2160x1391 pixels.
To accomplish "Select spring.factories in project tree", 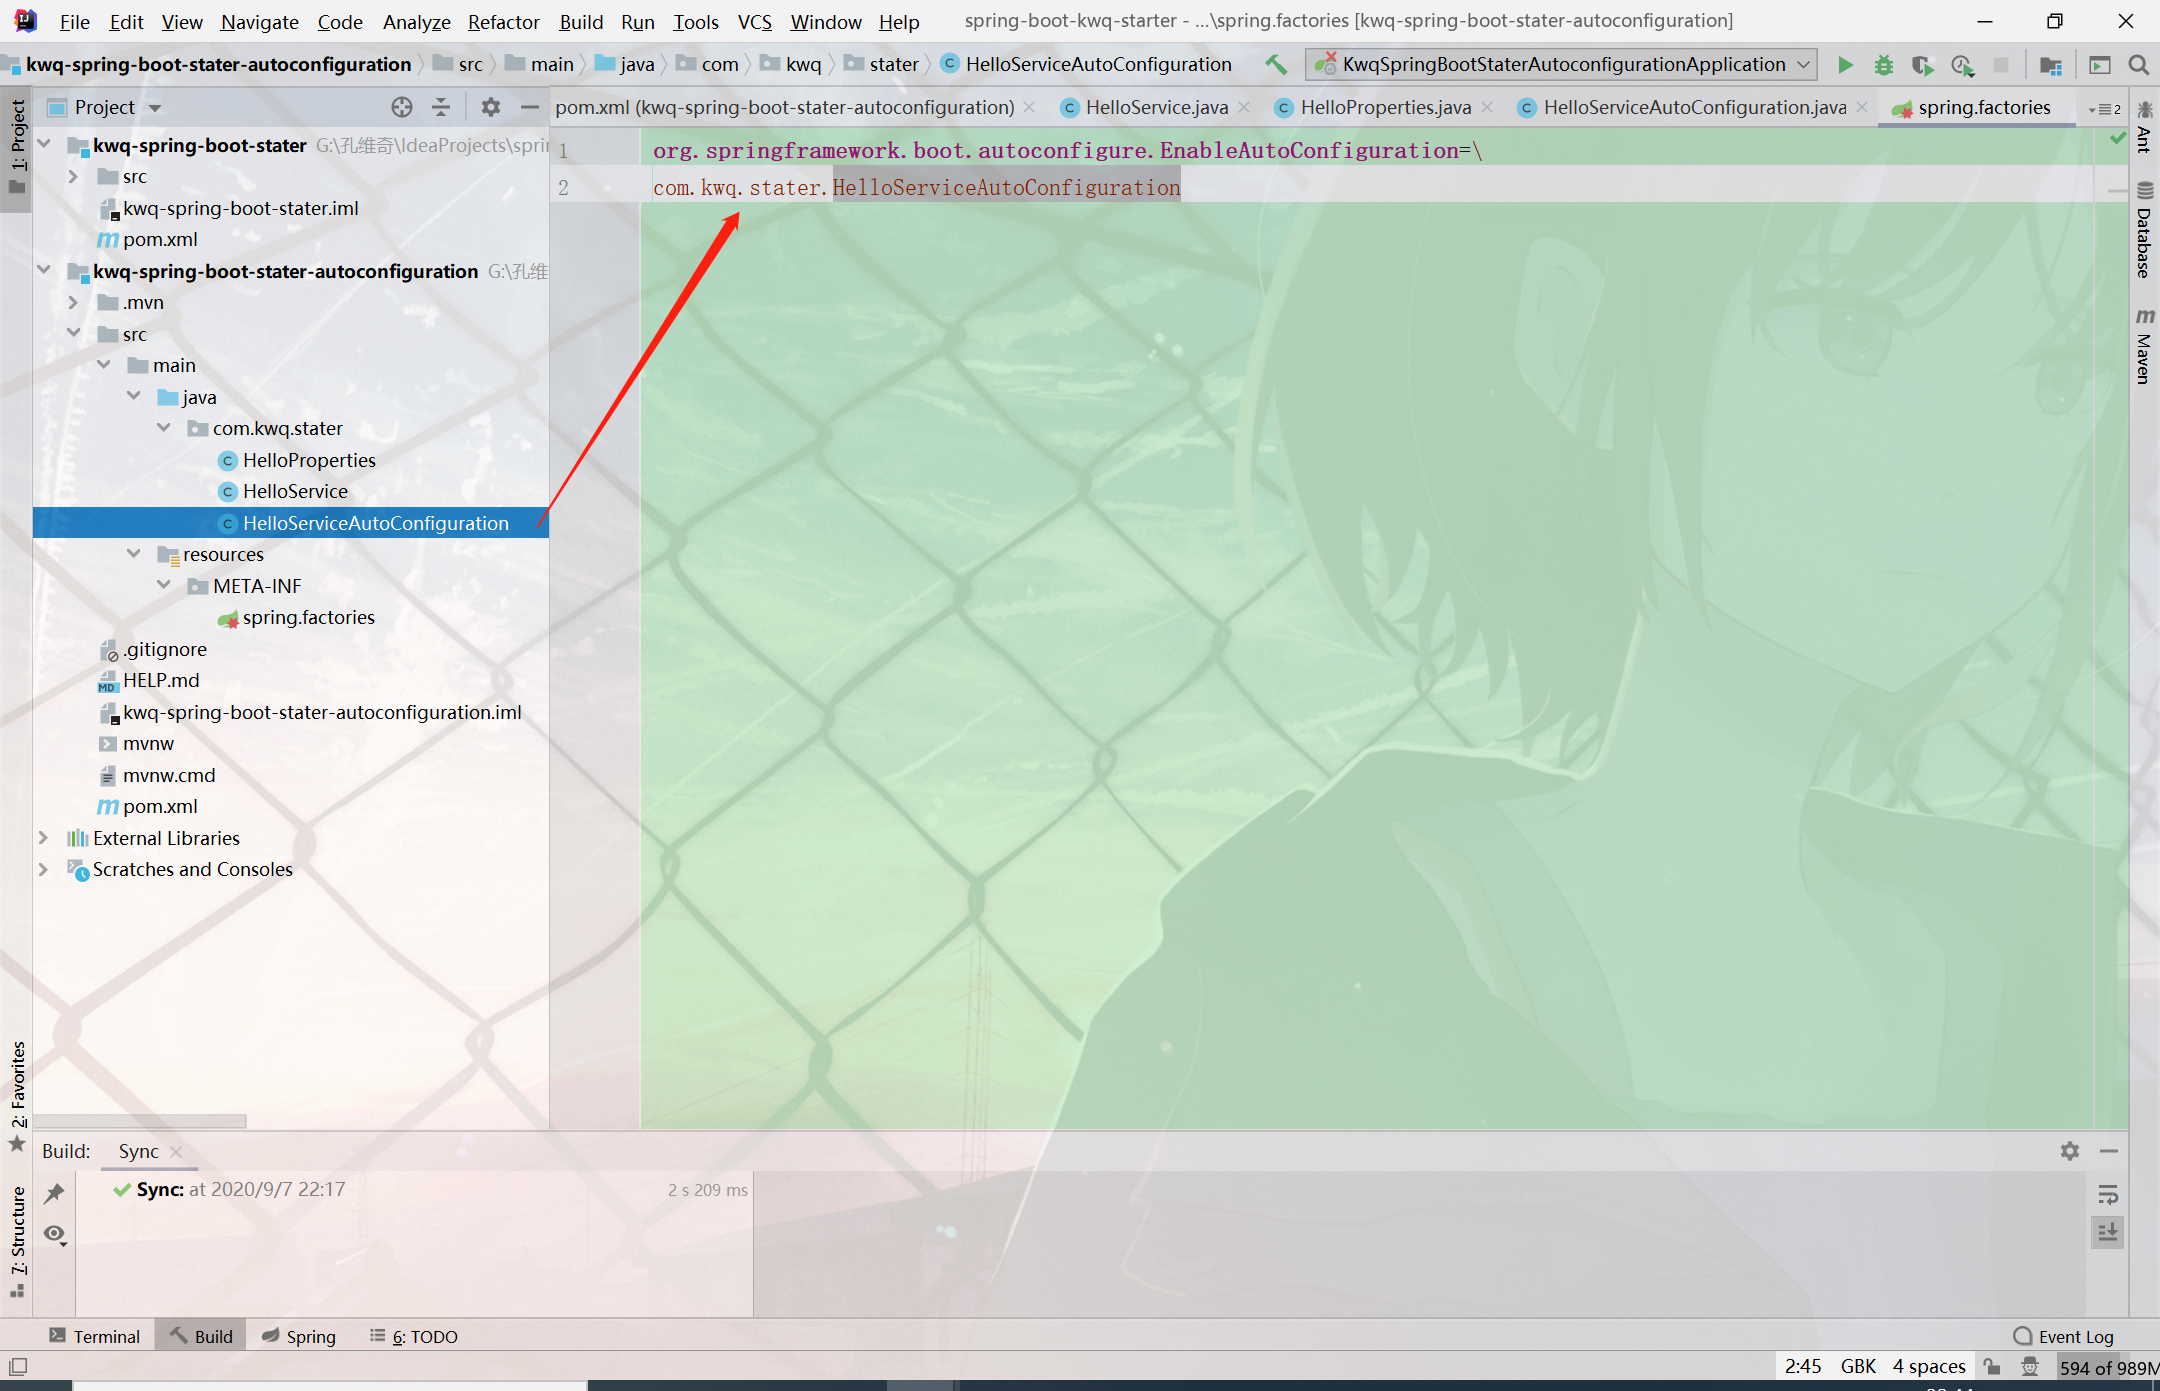I will click(x=308, y=617).
